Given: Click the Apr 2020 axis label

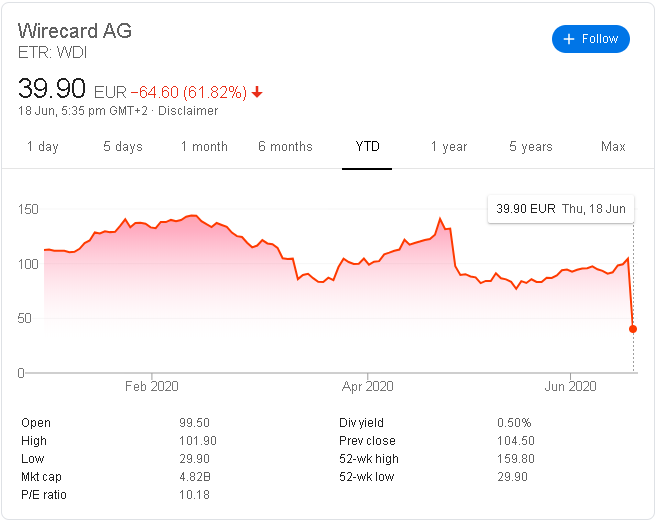Looking at the screenshot, I should tap(367, 386).
